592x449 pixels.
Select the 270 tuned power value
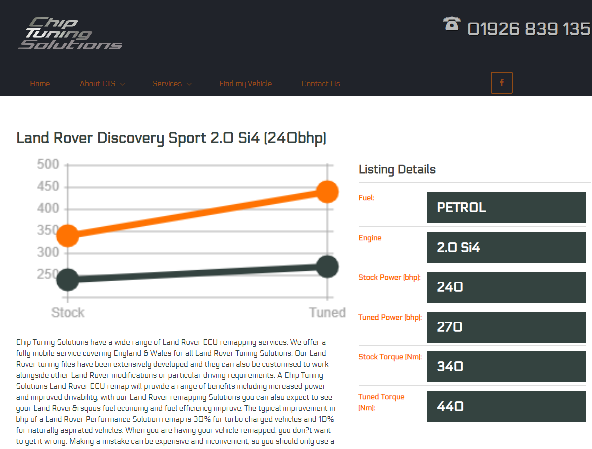coord(506,327)
